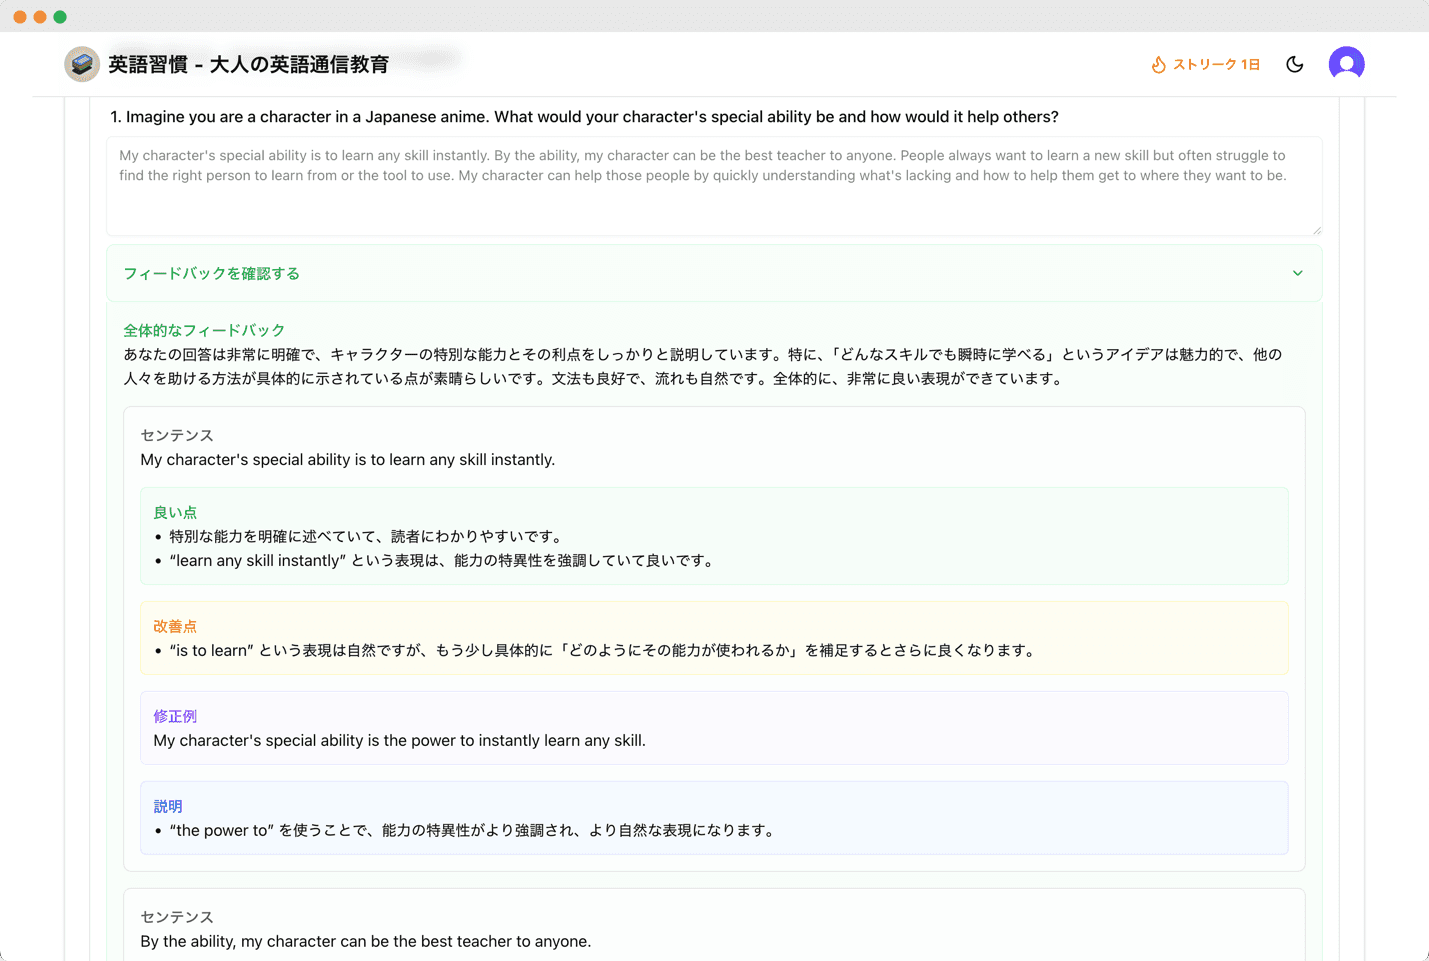
Task: Maximize the window with the green button
Action: [60, 17]
